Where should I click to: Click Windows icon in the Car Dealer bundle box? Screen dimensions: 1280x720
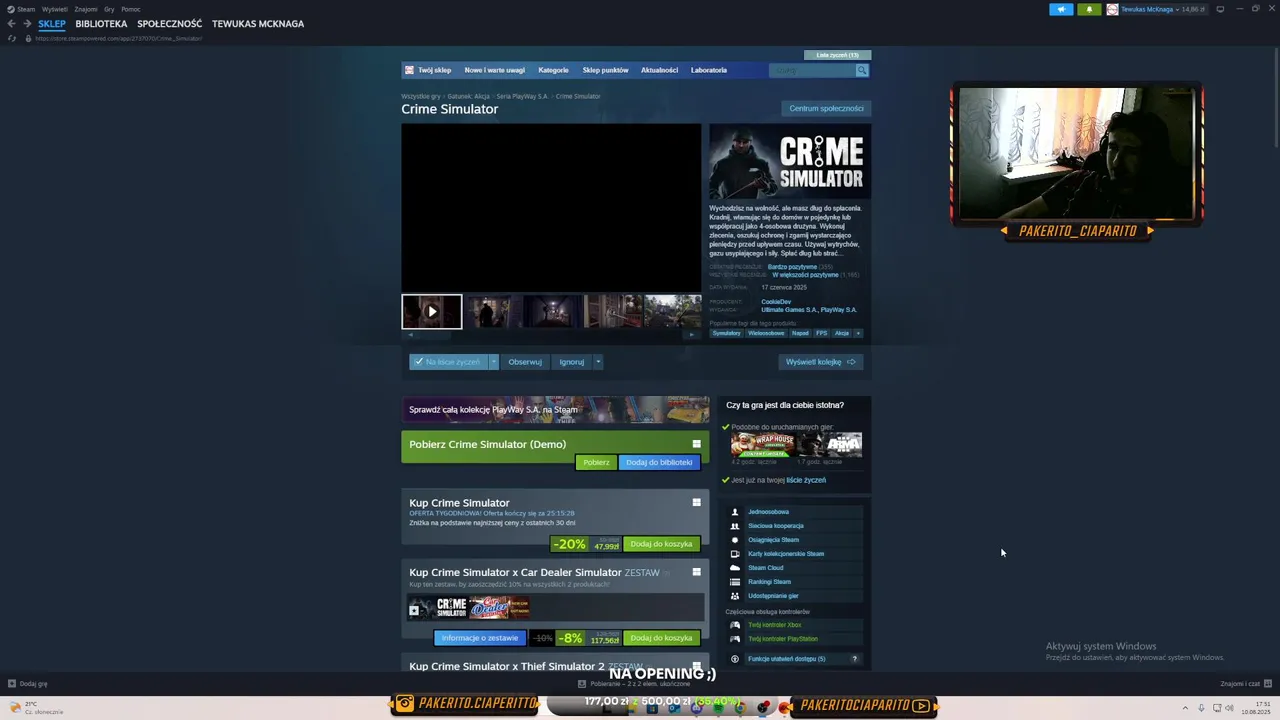[x=696, y=572]
